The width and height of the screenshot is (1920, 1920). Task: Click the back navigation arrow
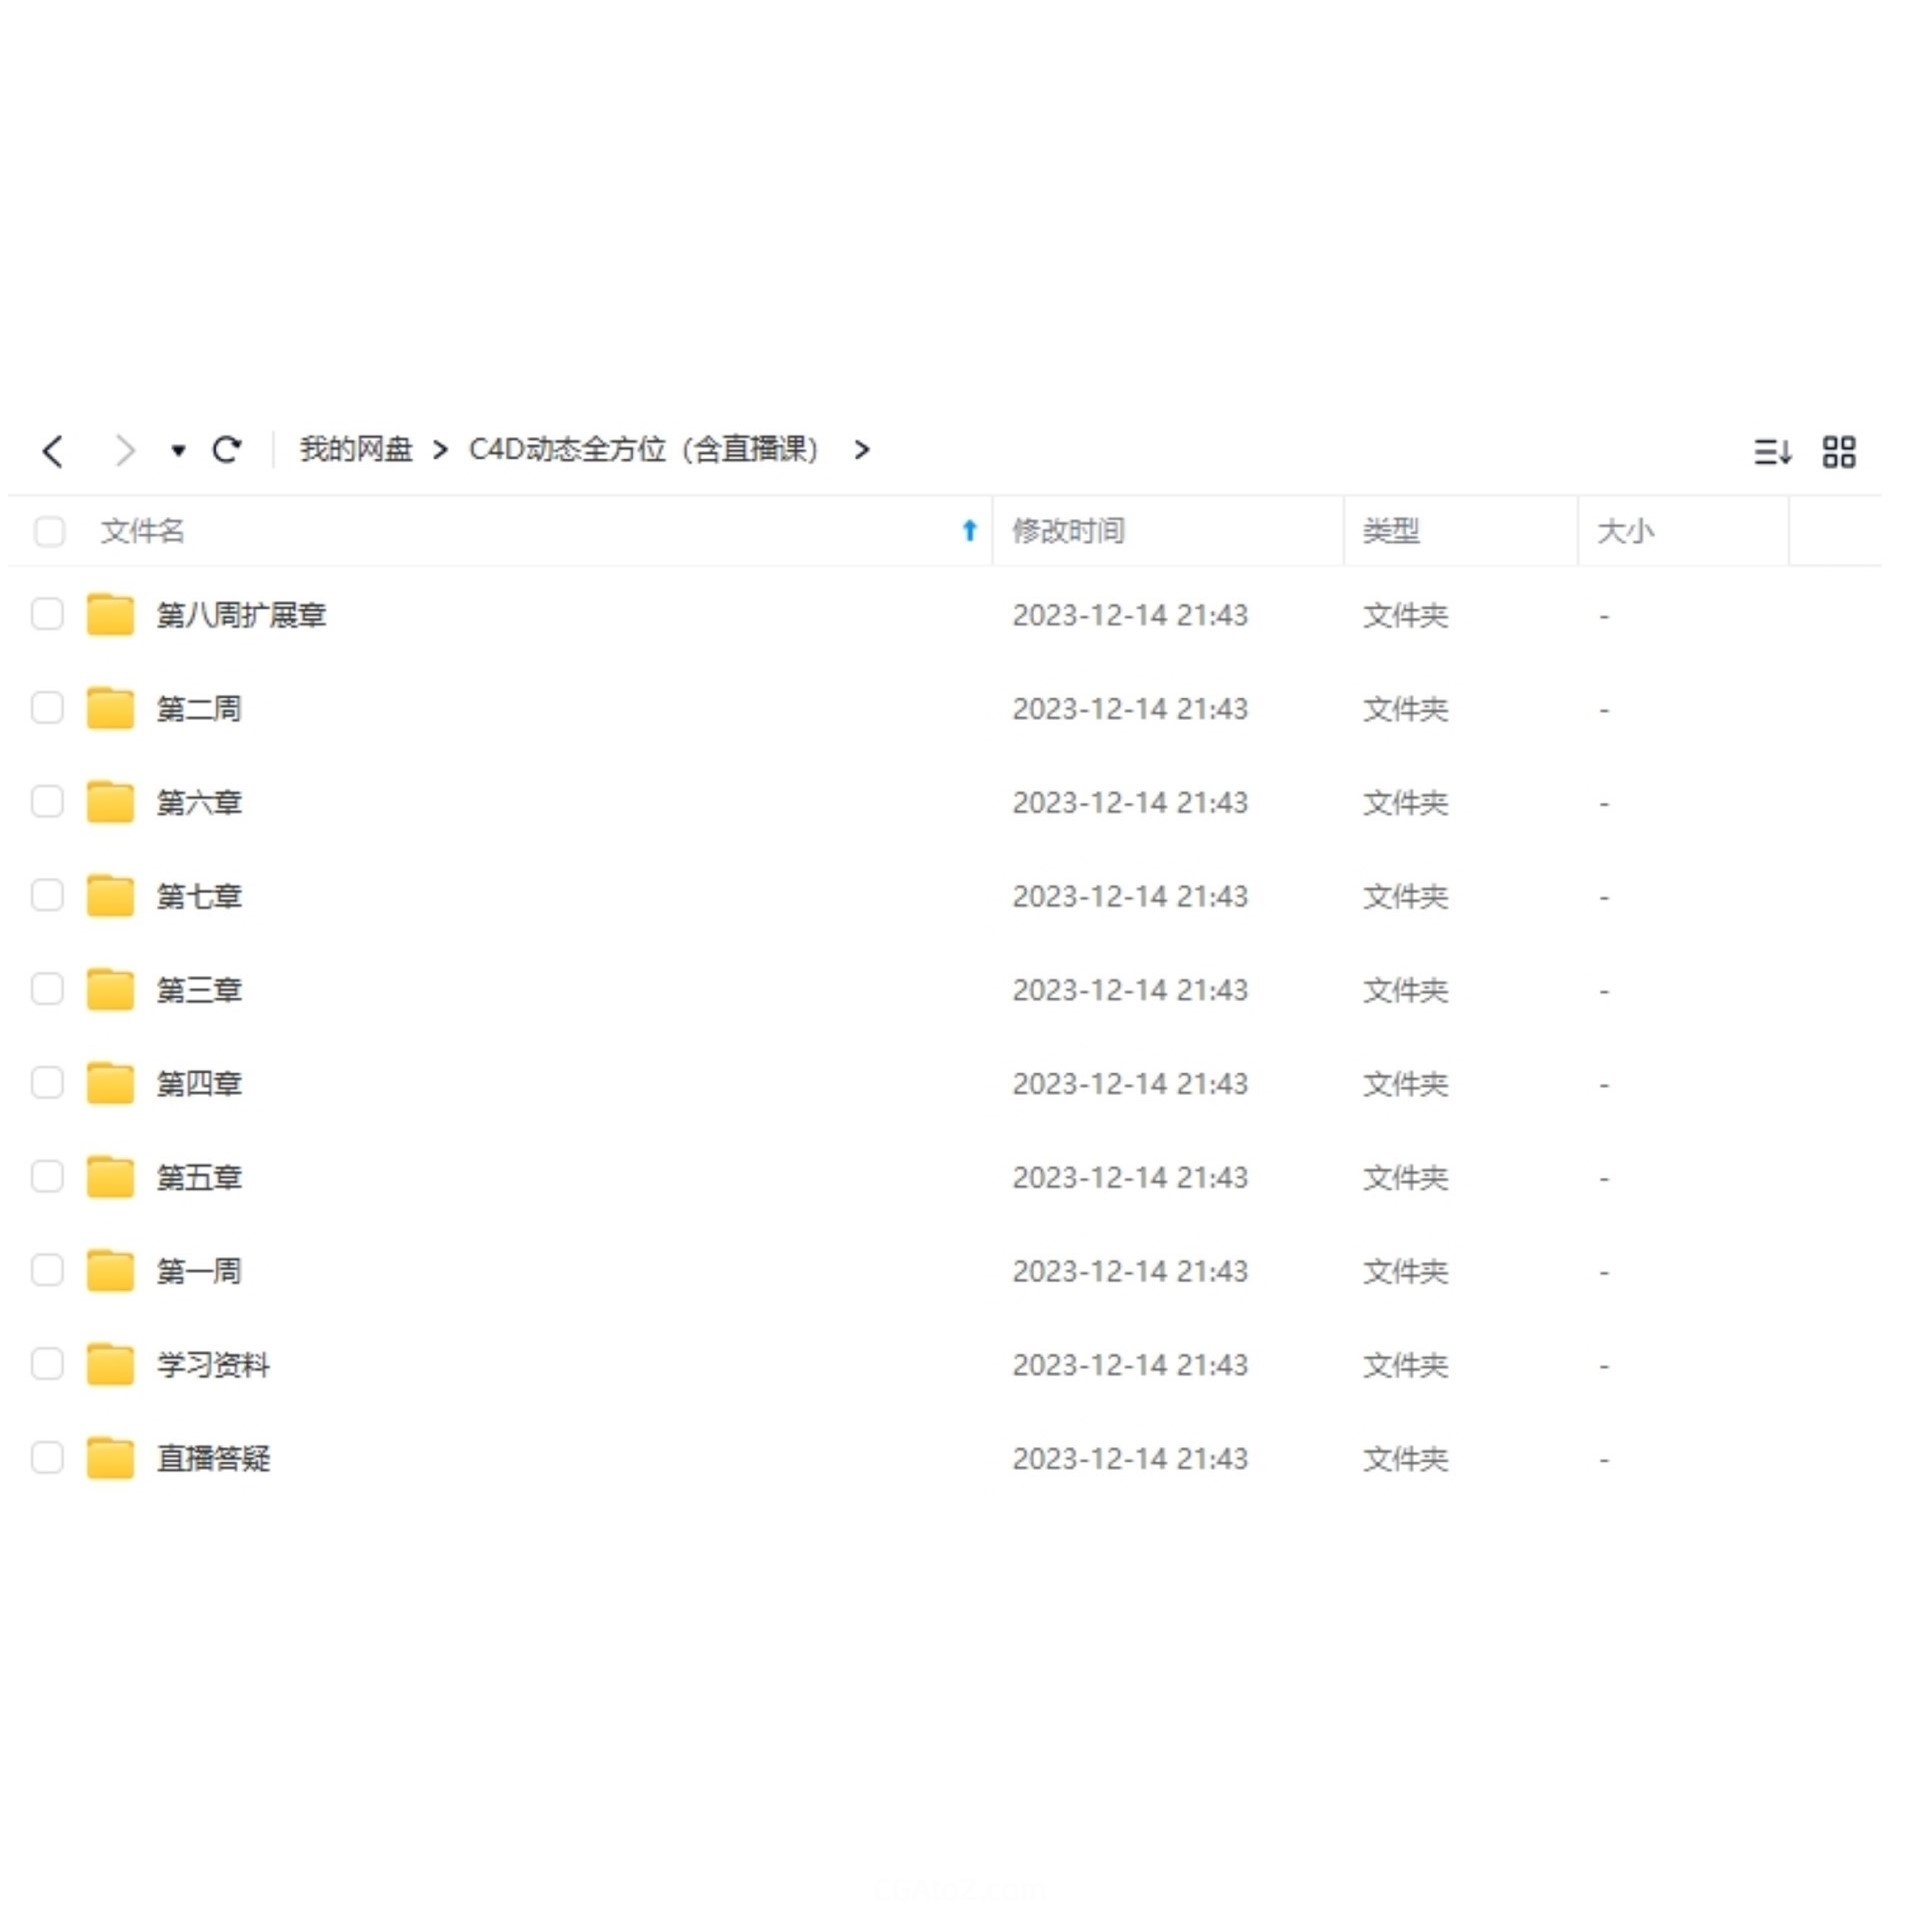54,451
